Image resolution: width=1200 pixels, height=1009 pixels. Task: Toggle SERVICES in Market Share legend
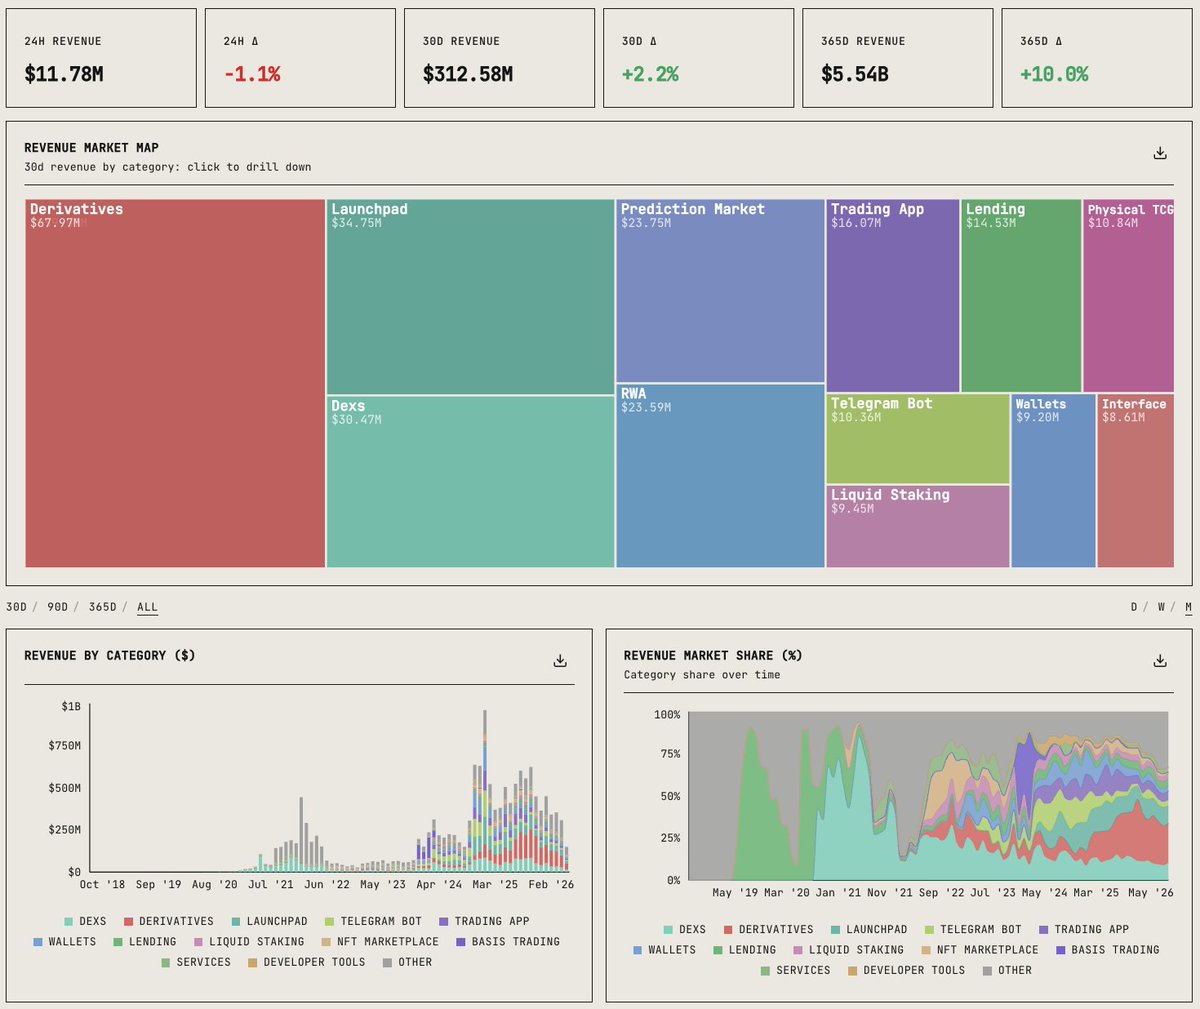click(x=795, y=970)
